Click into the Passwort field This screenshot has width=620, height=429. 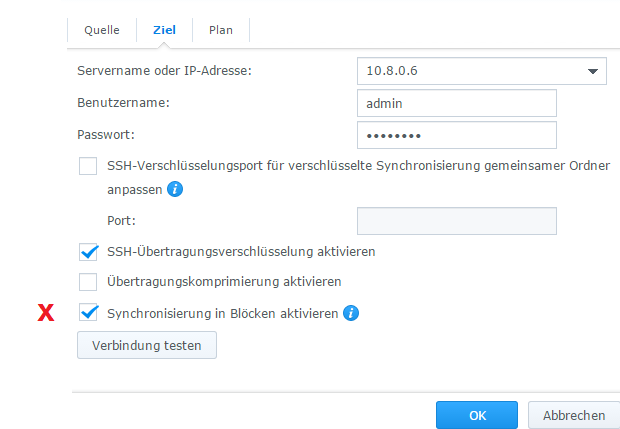456,135
